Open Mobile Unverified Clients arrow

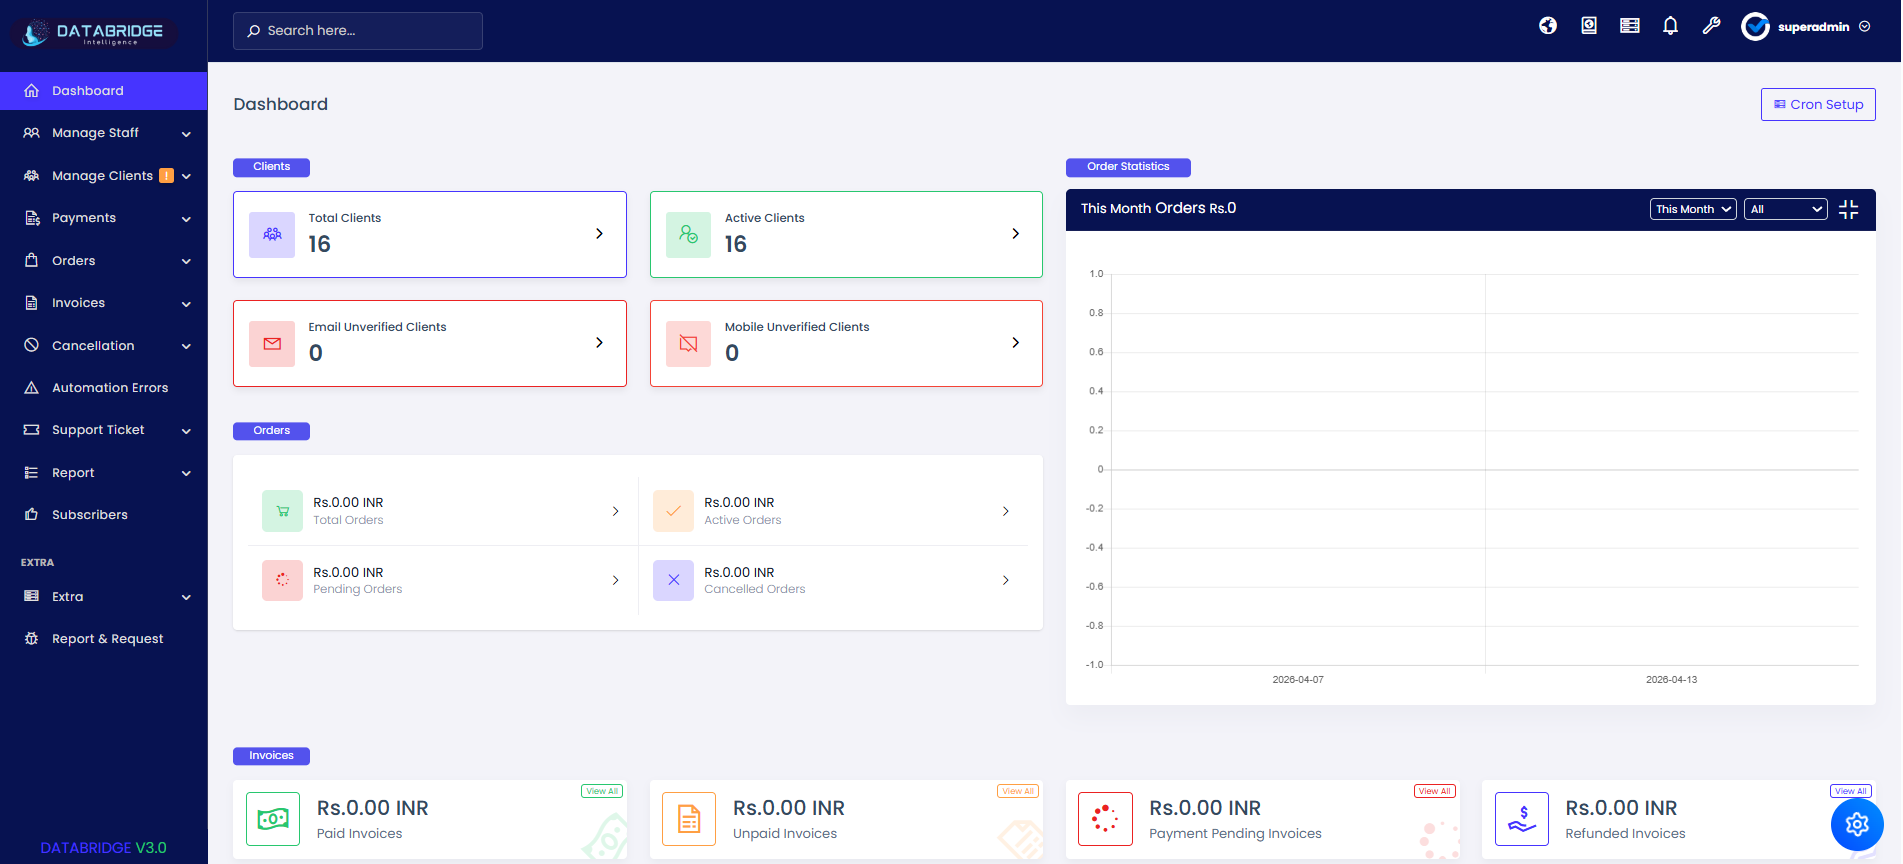1015,343
